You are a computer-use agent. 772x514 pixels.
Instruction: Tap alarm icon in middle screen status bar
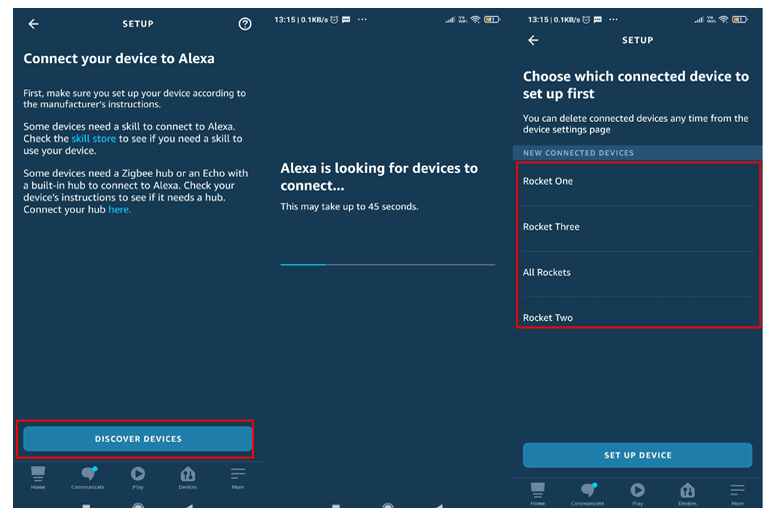[x=334, y=20]
